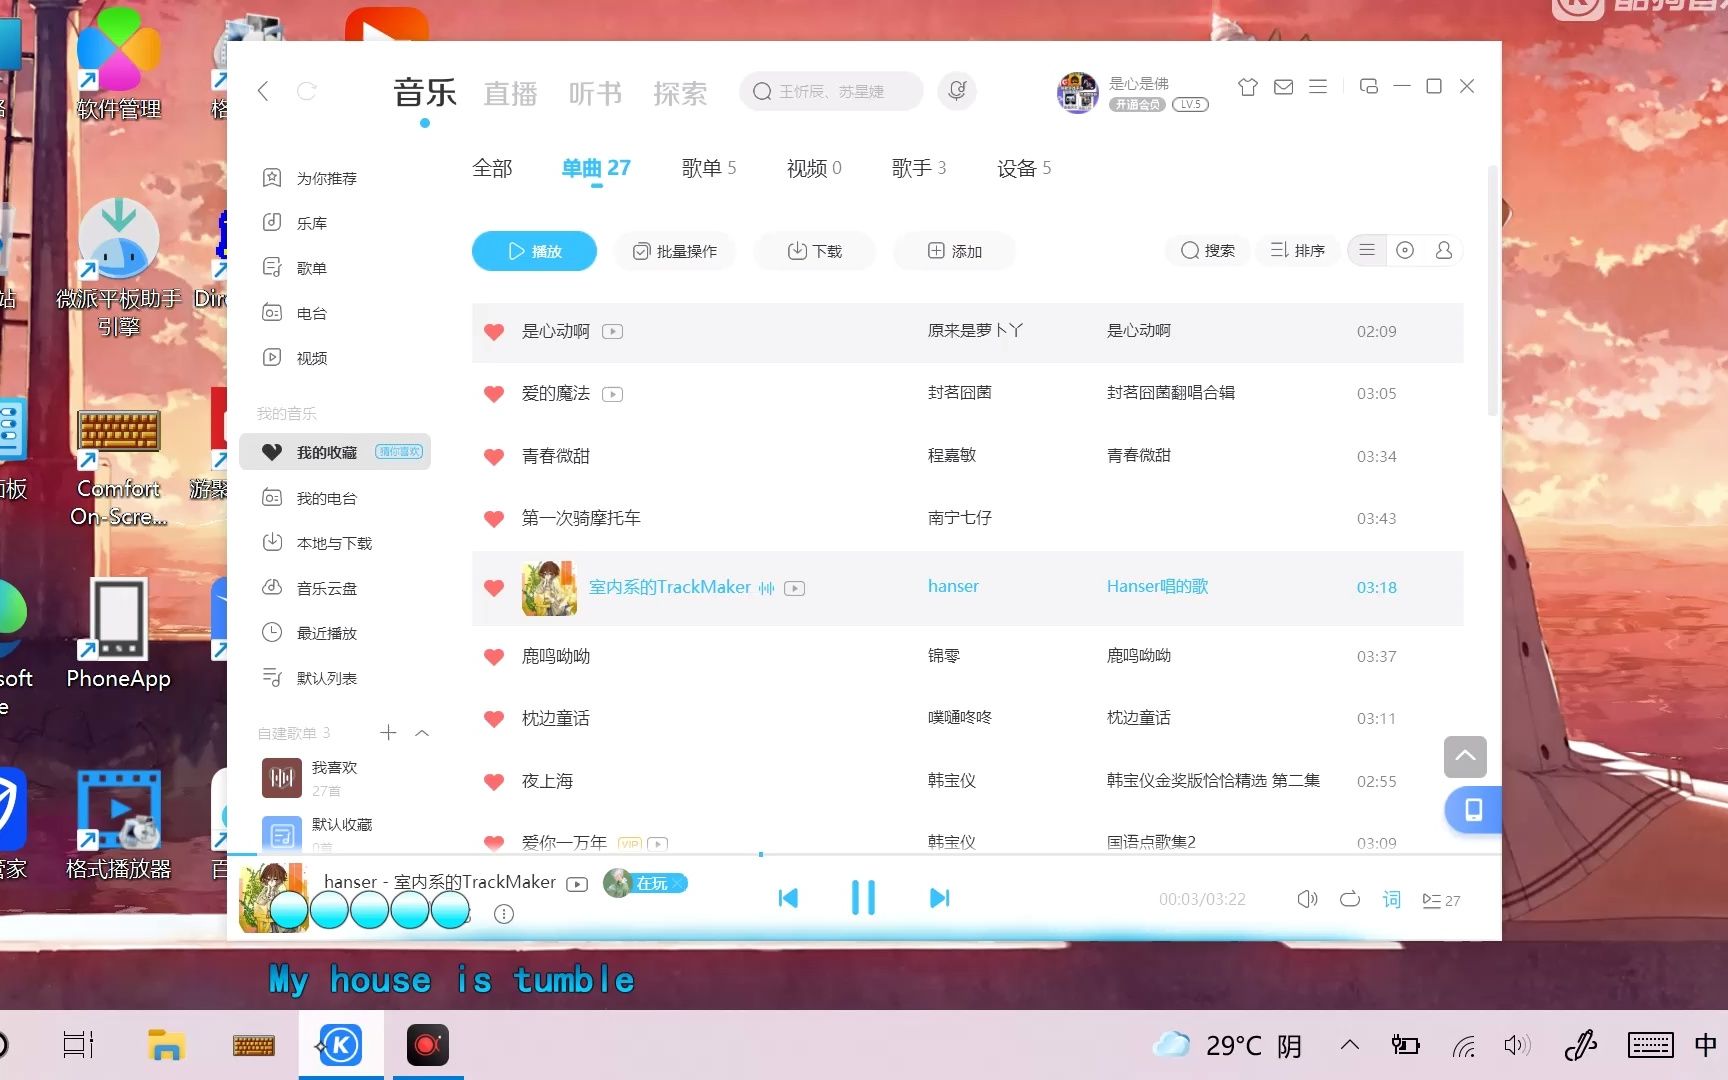Add a new playlist with the plus icon

[x=388, y=733]
